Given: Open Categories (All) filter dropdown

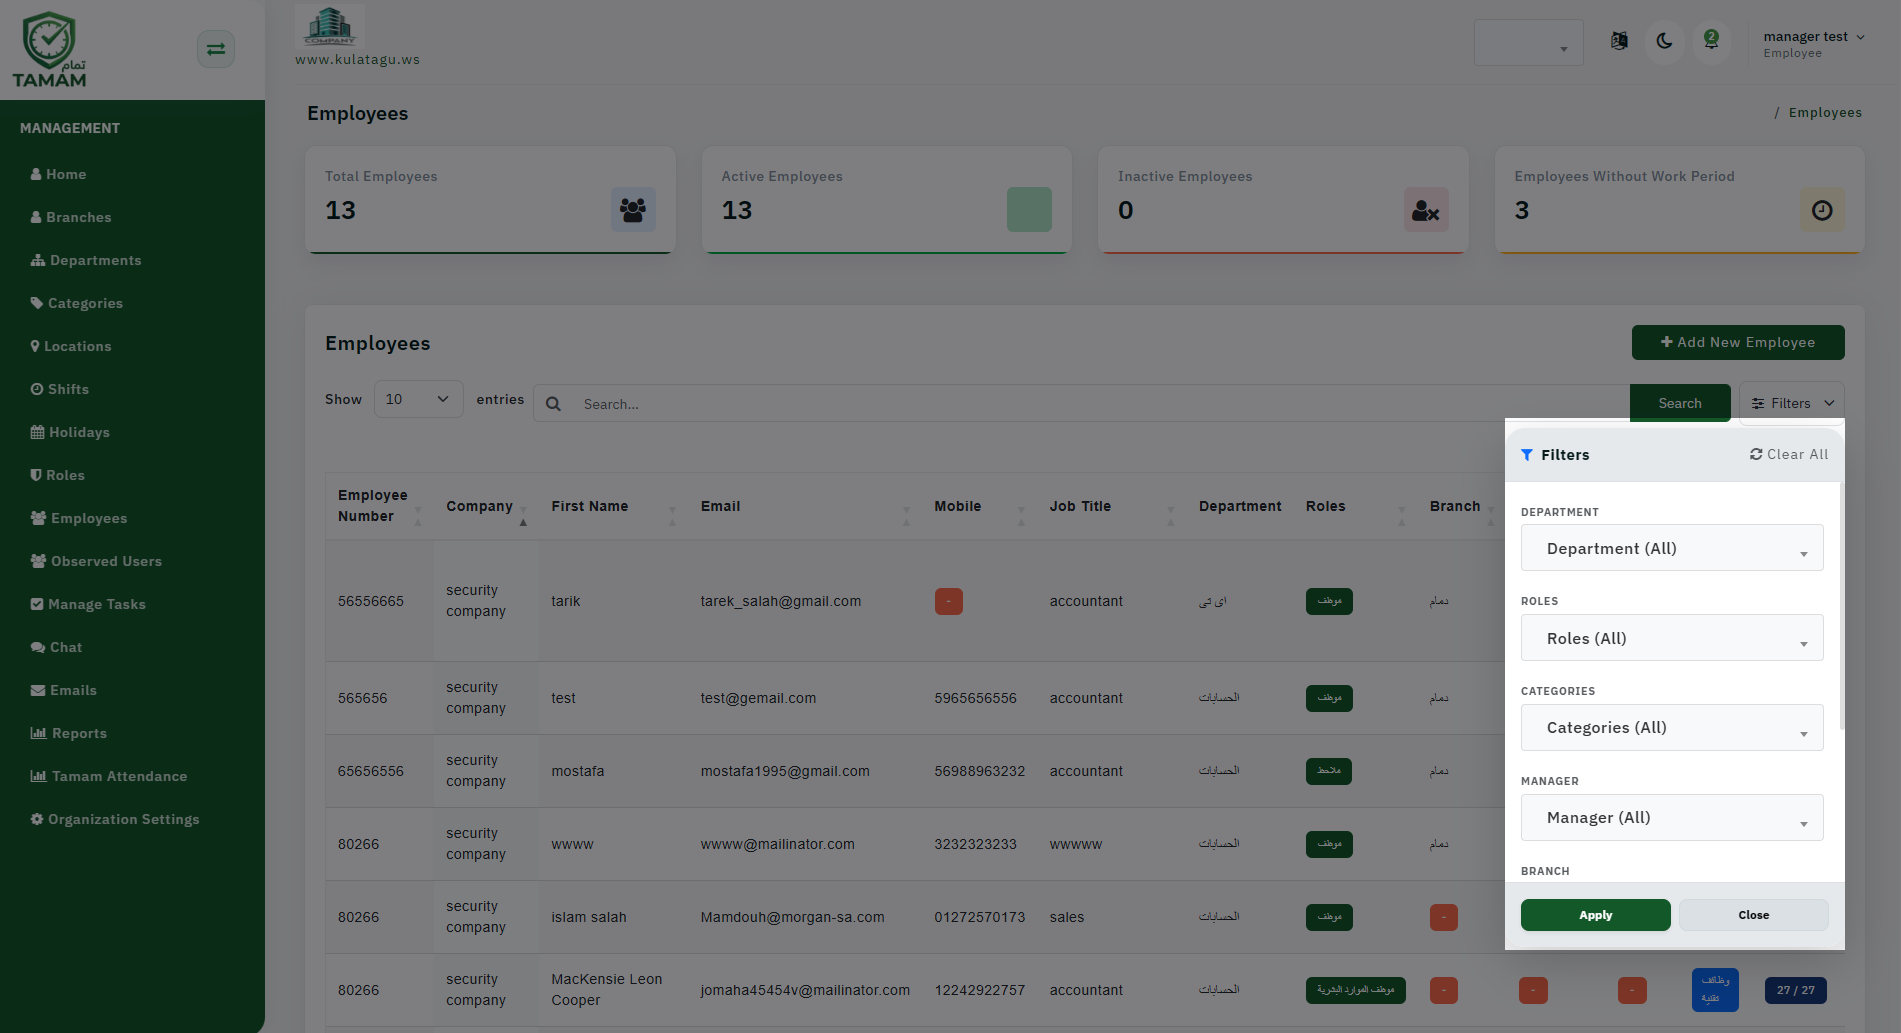Looking at the screenshot, I should tap(1672, 727).
